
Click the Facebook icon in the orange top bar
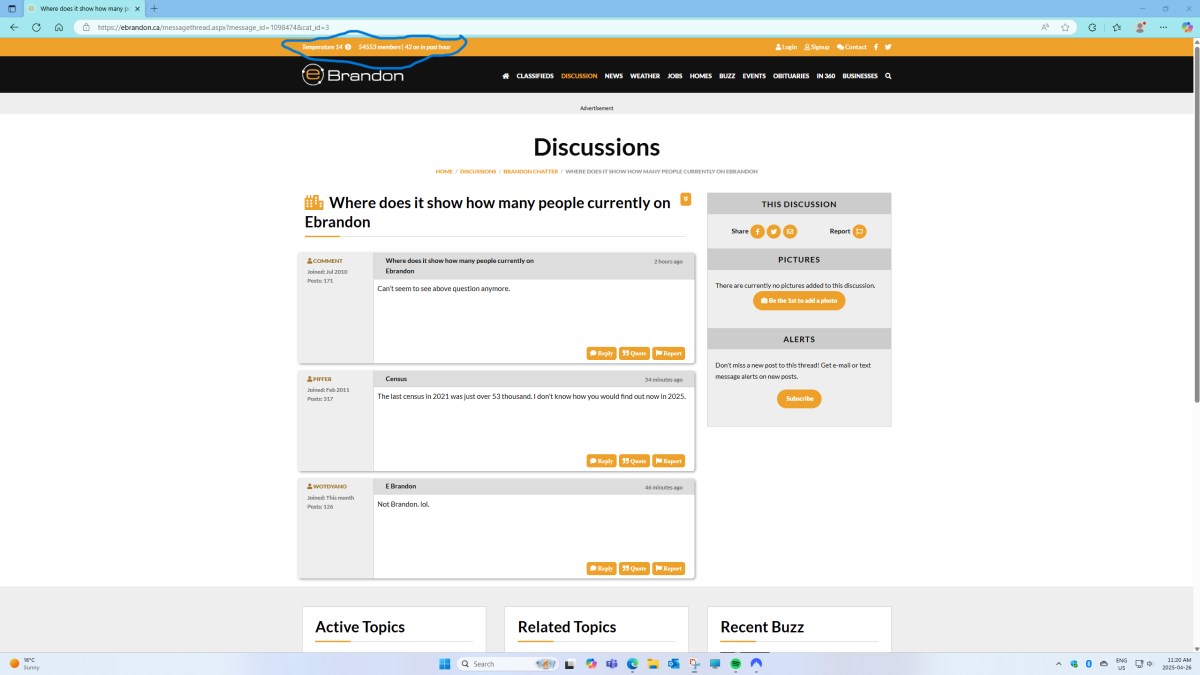(876, 47)
